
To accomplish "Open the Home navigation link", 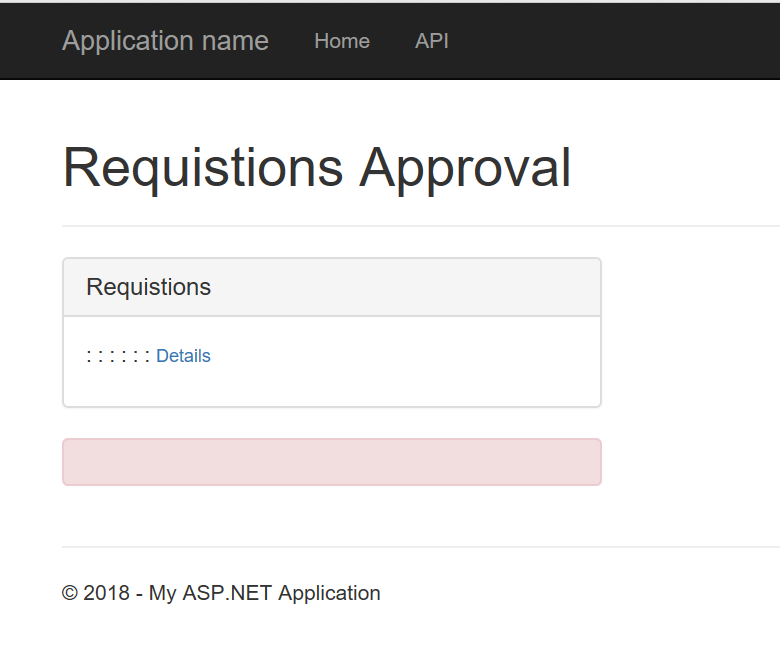I will [x=342, y=41].
